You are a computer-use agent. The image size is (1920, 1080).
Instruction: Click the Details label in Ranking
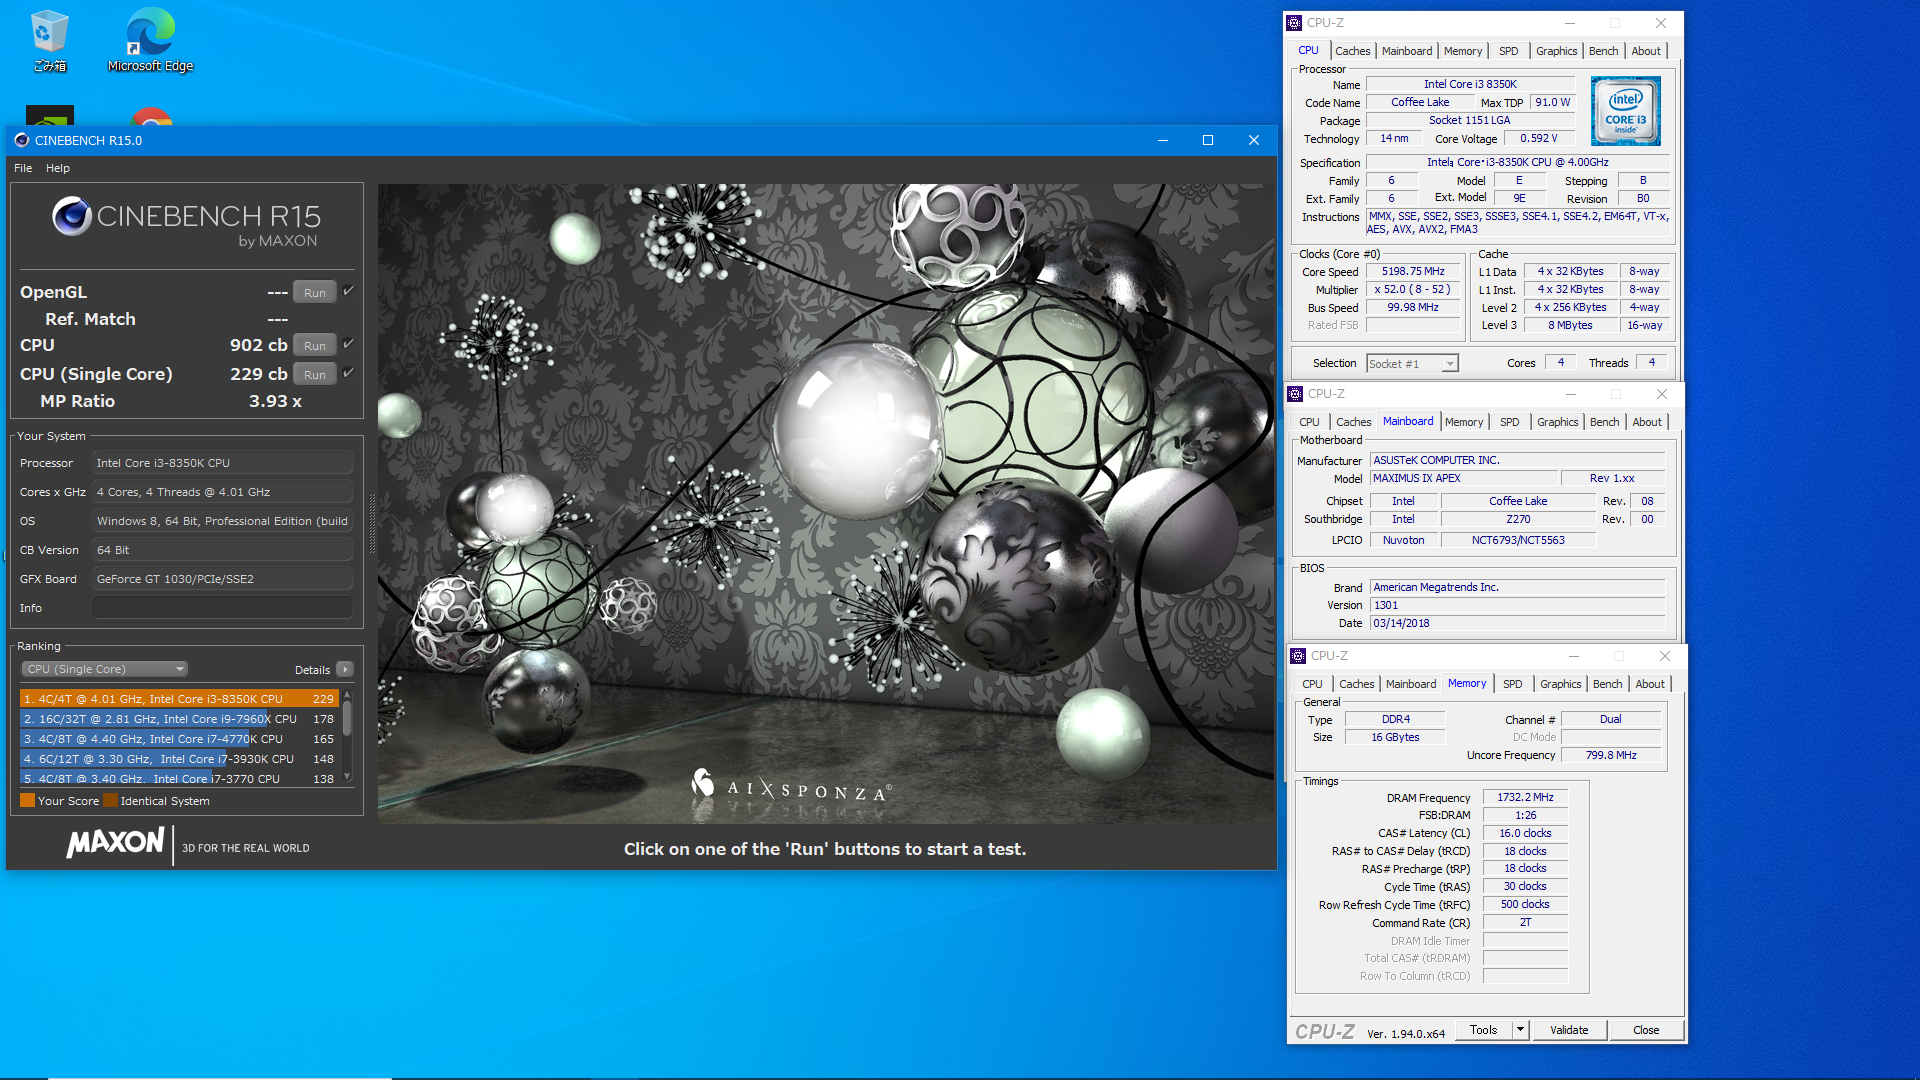point(312,670)
